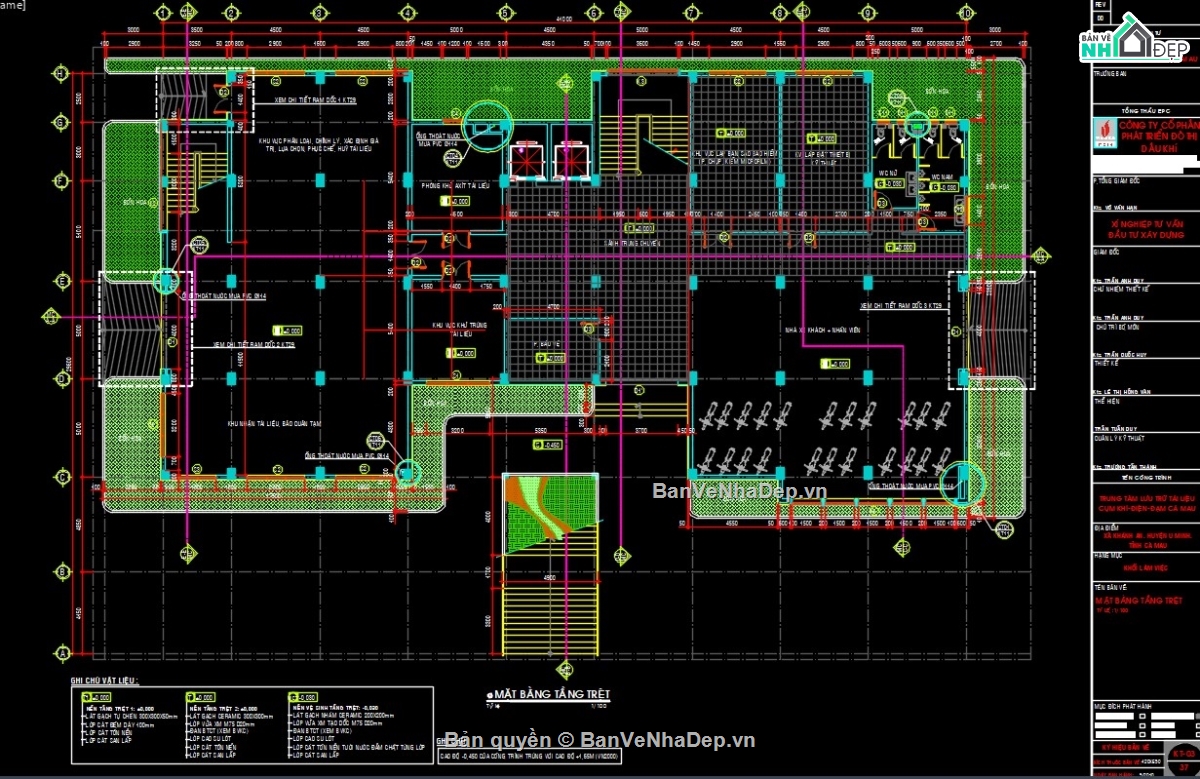
Task: Click the WC NAM restroom label
Action: tap(944, 176)
